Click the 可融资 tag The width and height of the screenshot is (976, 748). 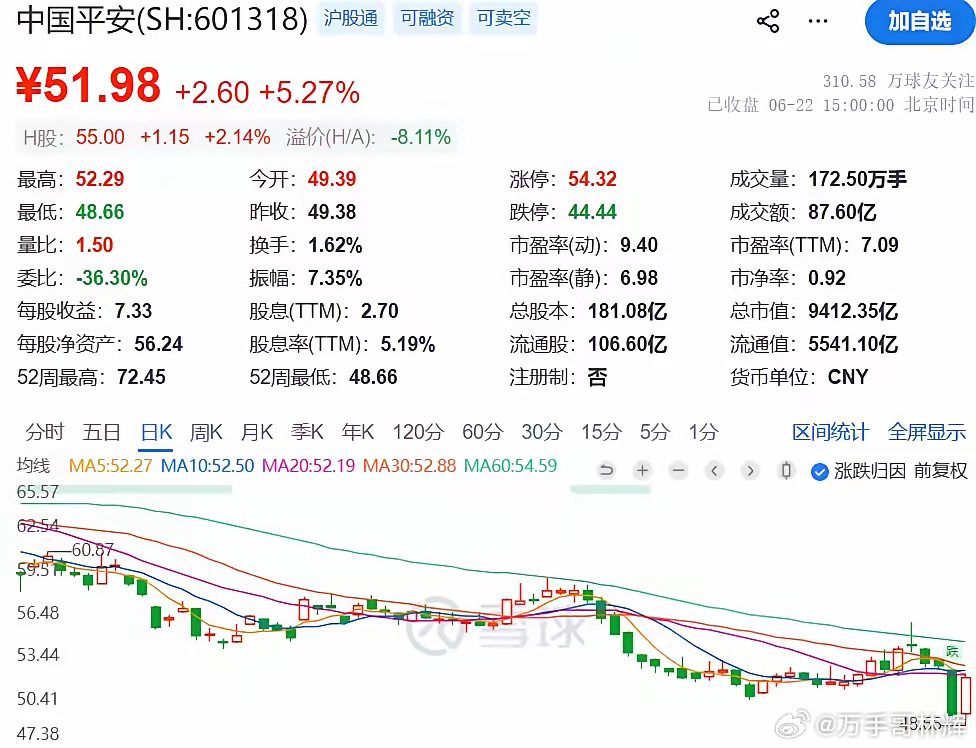427,18
